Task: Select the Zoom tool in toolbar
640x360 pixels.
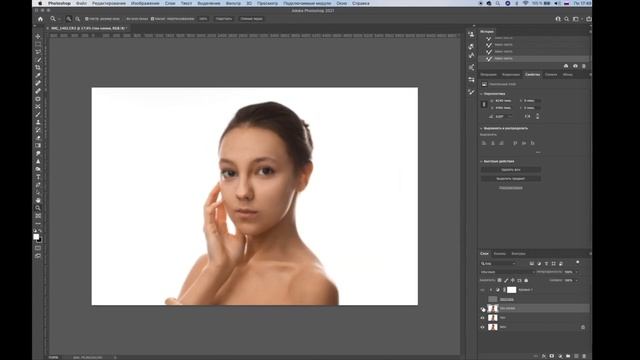Action: pos(38,208)
